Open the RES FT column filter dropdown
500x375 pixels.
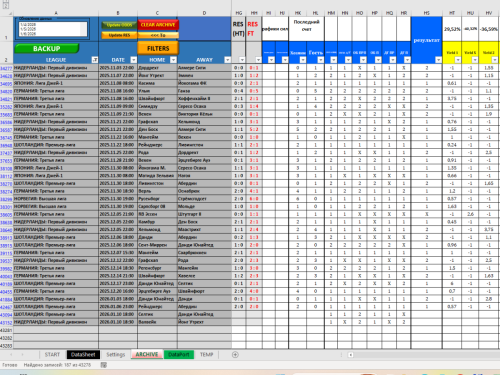(258, 60)
